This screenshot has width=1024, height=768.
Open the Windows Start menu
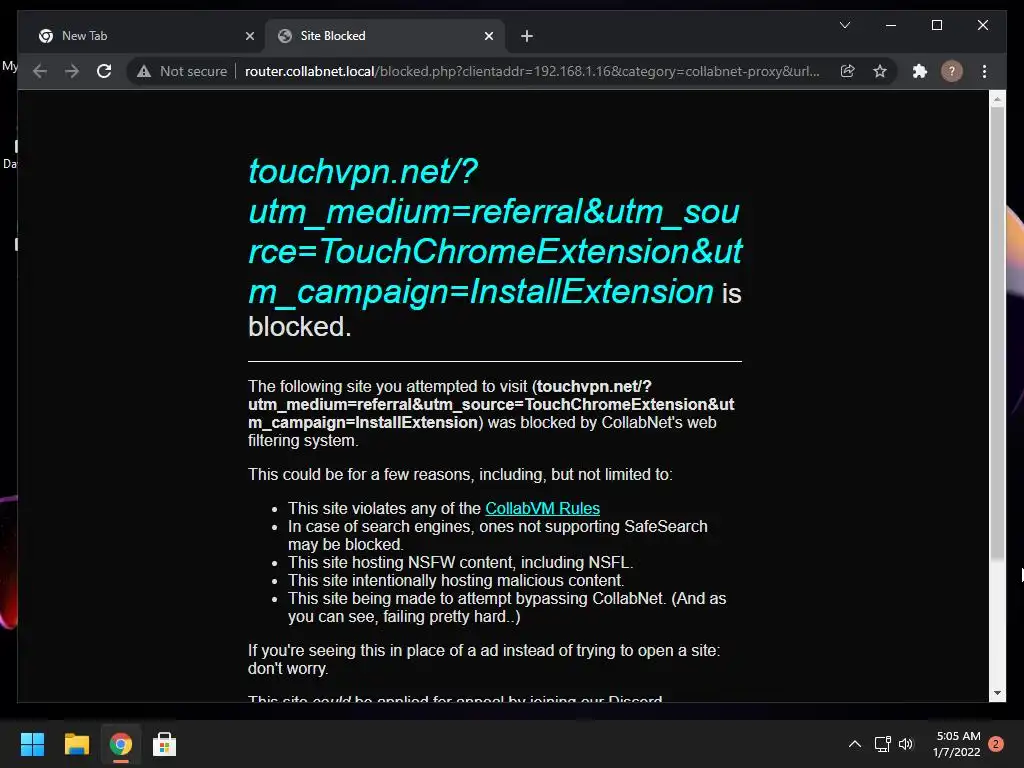tap(32, 744)
